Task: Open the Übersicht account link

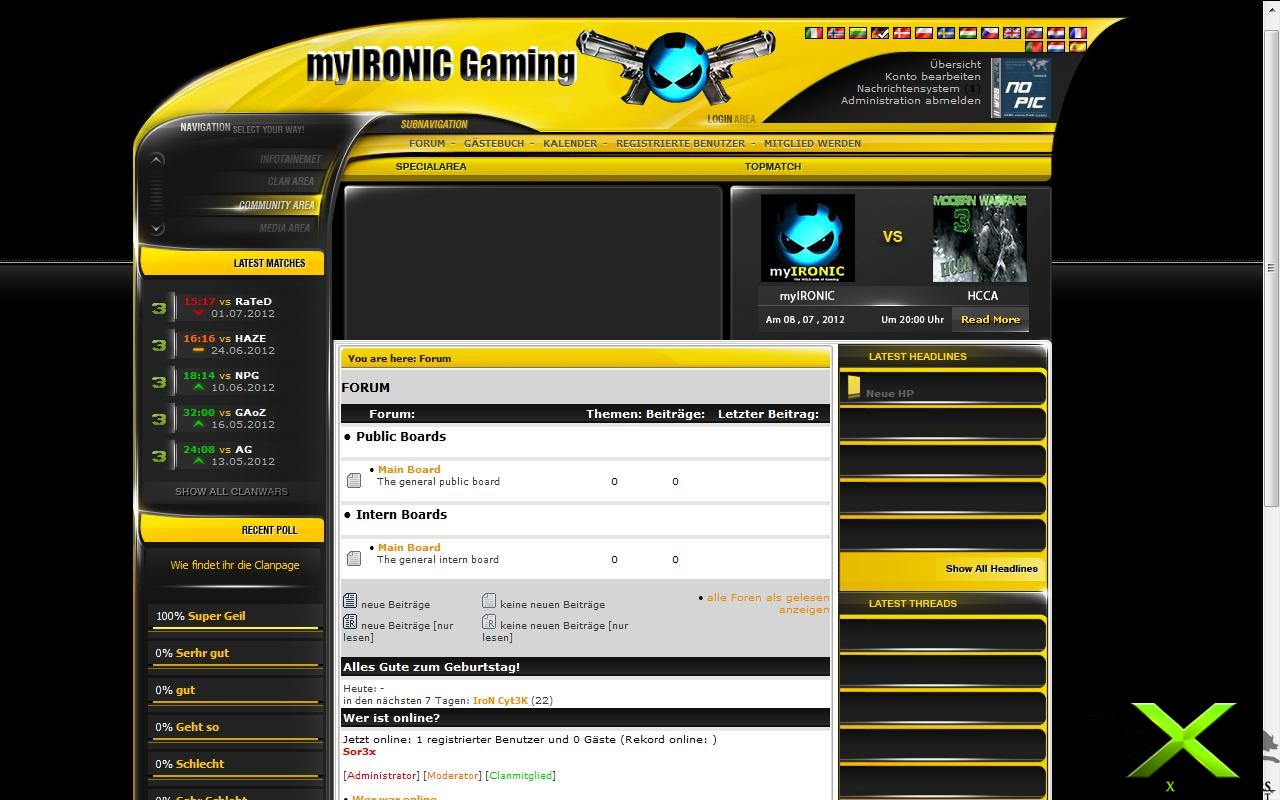Action: pos(955,64)
